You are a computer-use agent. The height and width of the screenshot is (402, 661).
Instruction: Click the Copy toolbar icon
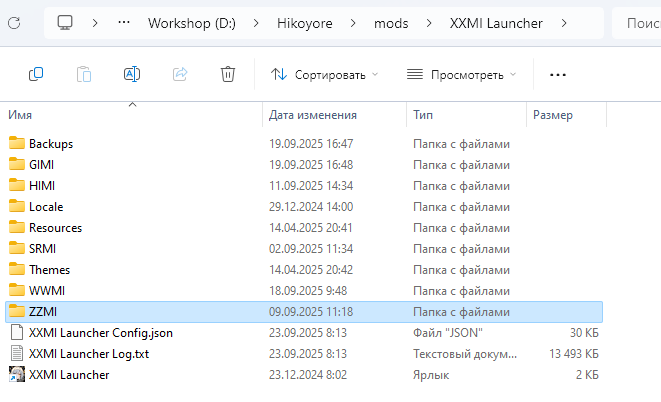click(x=36, y=75)
